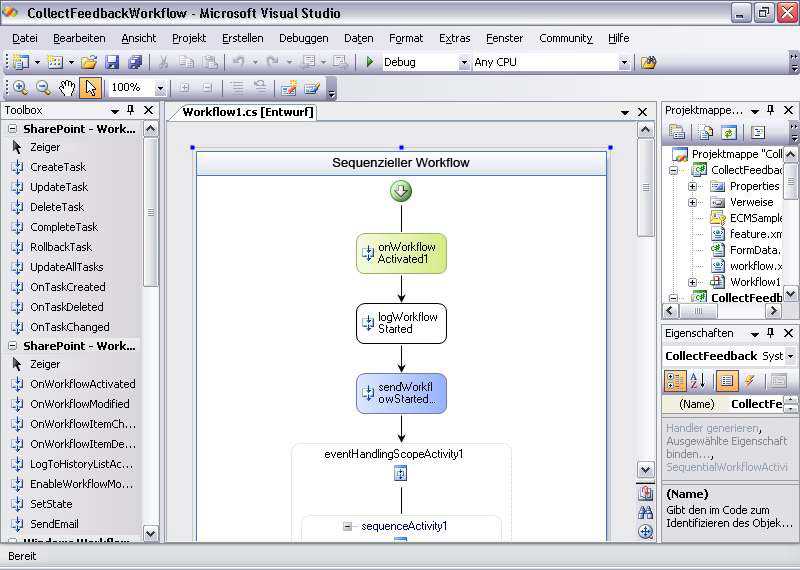This screenshot has width=800, height=570.
Task: Collapse sequenceActivity1 in designer
Action: tap(347, 526)
